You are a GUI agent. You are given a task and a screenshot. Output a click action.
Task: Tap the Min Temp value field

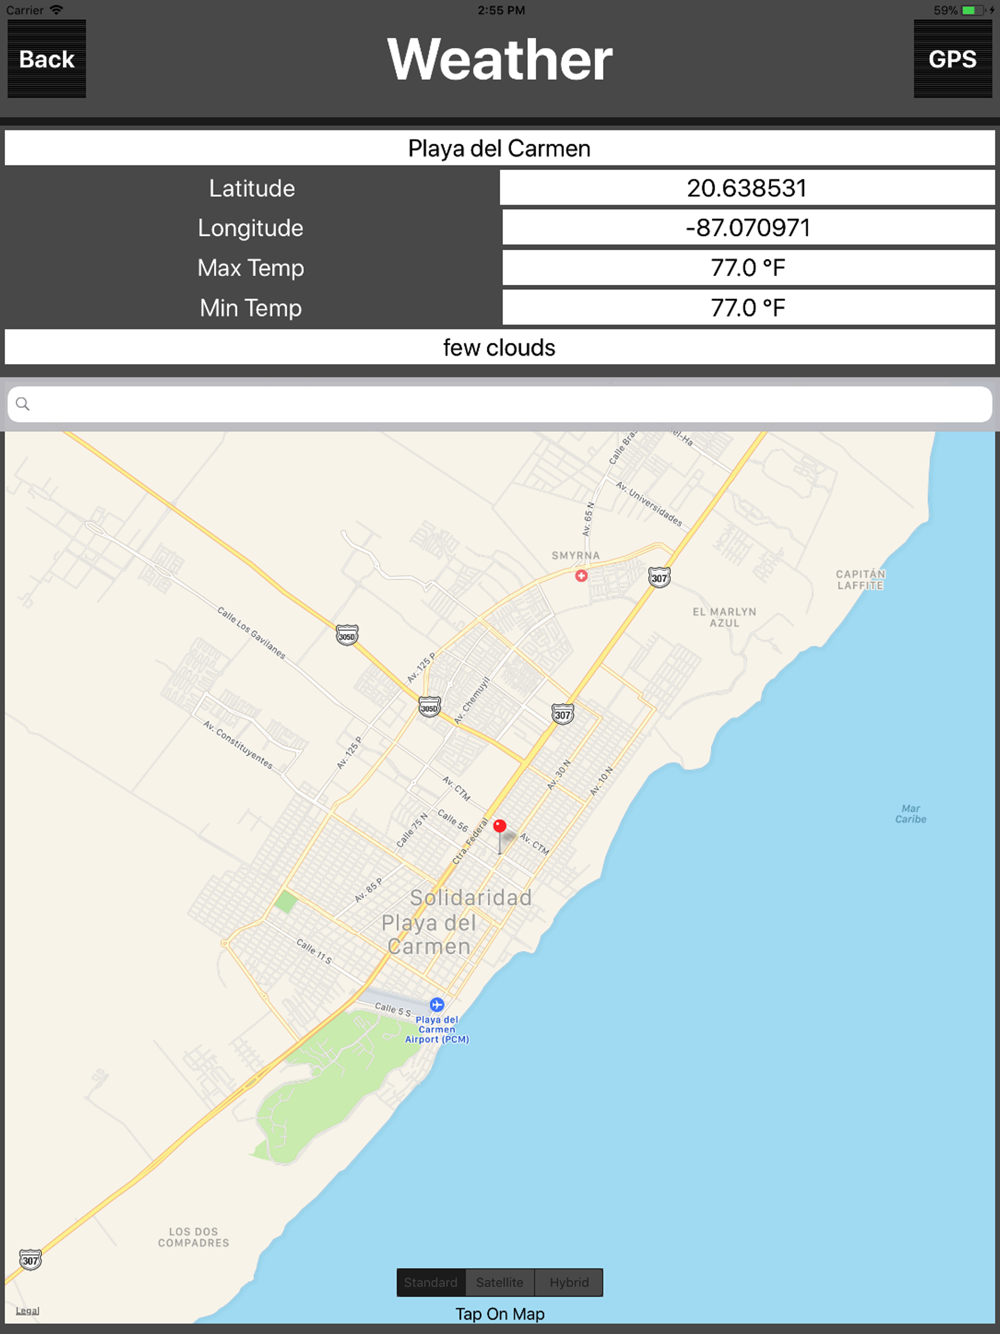(748, 308)
